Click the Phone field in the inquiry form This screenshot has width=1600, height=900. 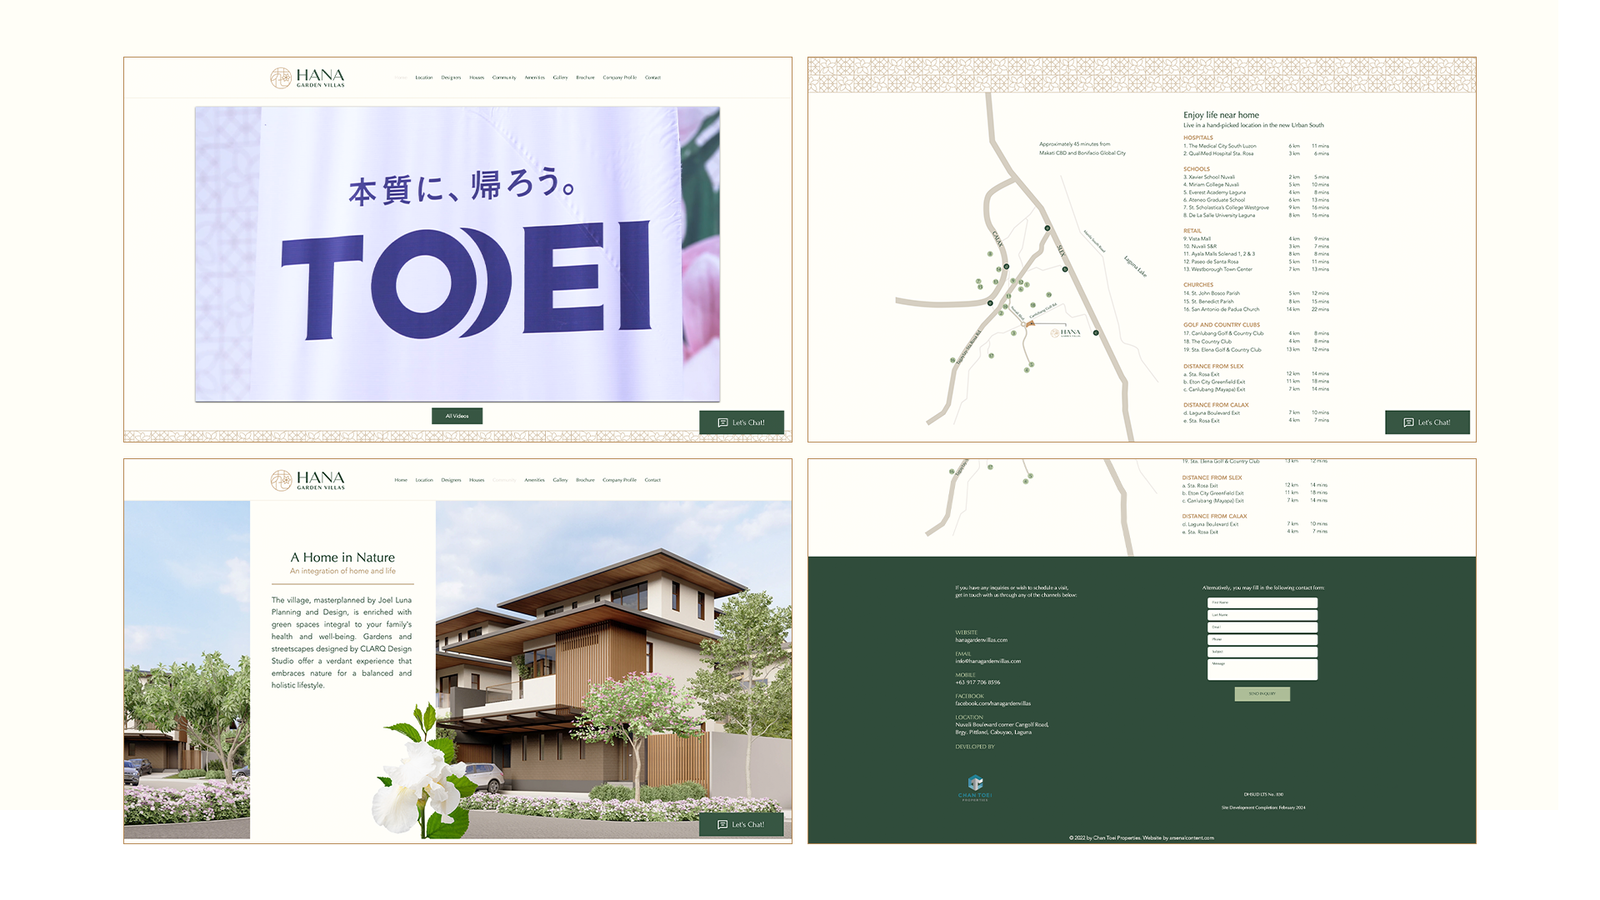[1262, 639]
